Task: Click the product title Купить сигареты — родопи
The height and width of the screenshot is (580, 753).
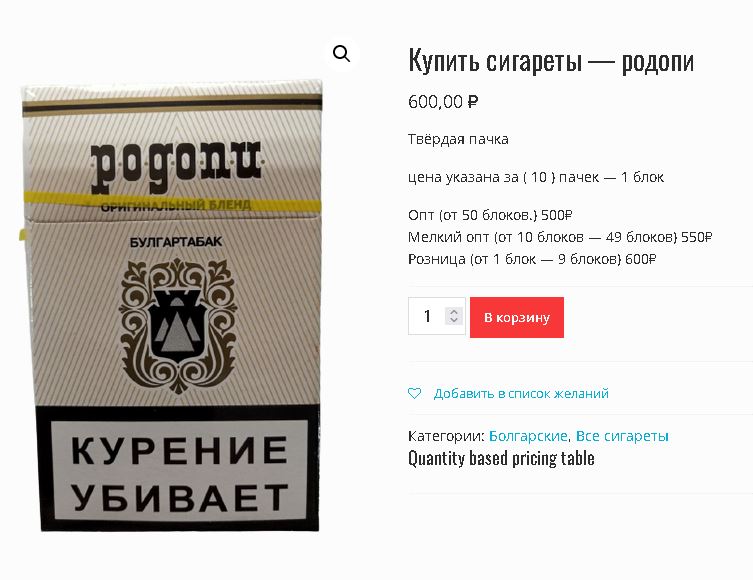Action: click(551, 61)
